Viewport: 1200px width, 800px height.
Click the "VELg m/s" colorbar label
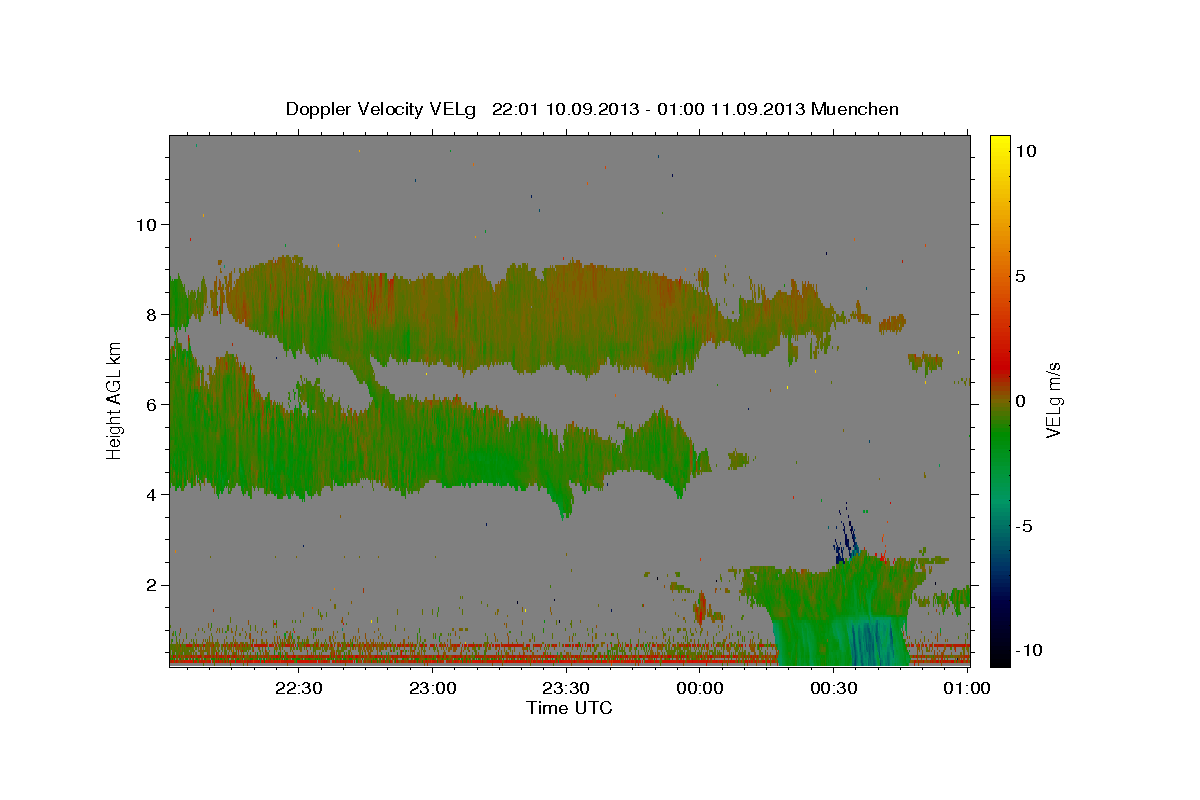click(x=1053, y=400)
